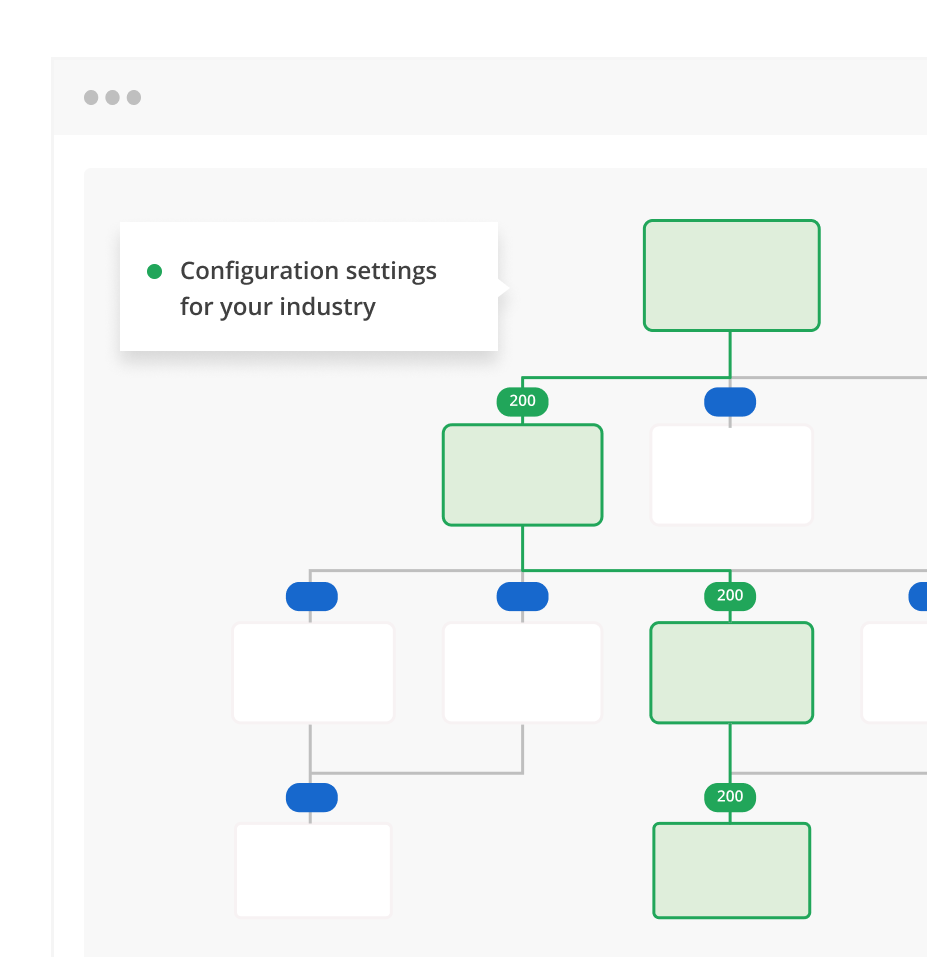Click the "200" badge above the second-level green node

522,401
